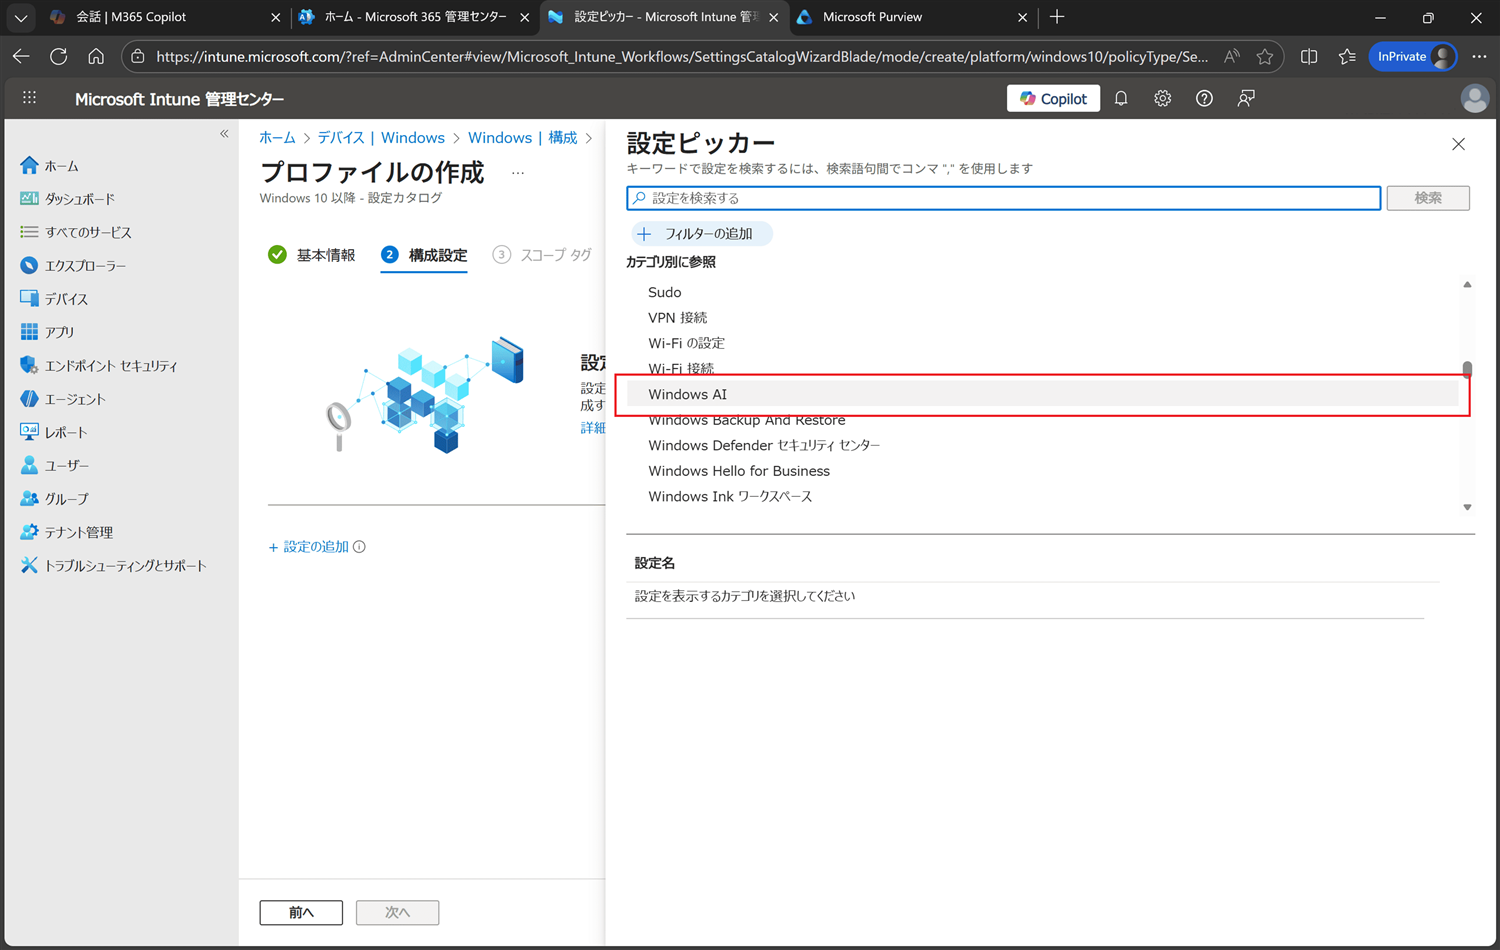Open the browser tab list dropdown

[x=20, y=17]
